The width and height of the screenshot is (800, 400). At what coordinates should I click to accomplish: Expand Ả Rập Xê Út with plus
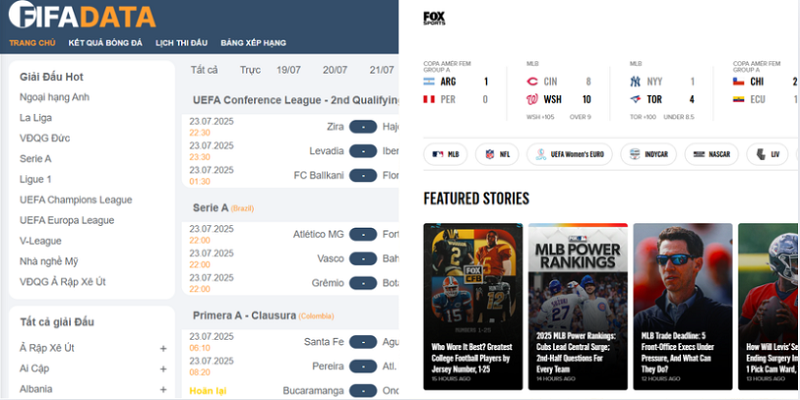pos(163,348)
